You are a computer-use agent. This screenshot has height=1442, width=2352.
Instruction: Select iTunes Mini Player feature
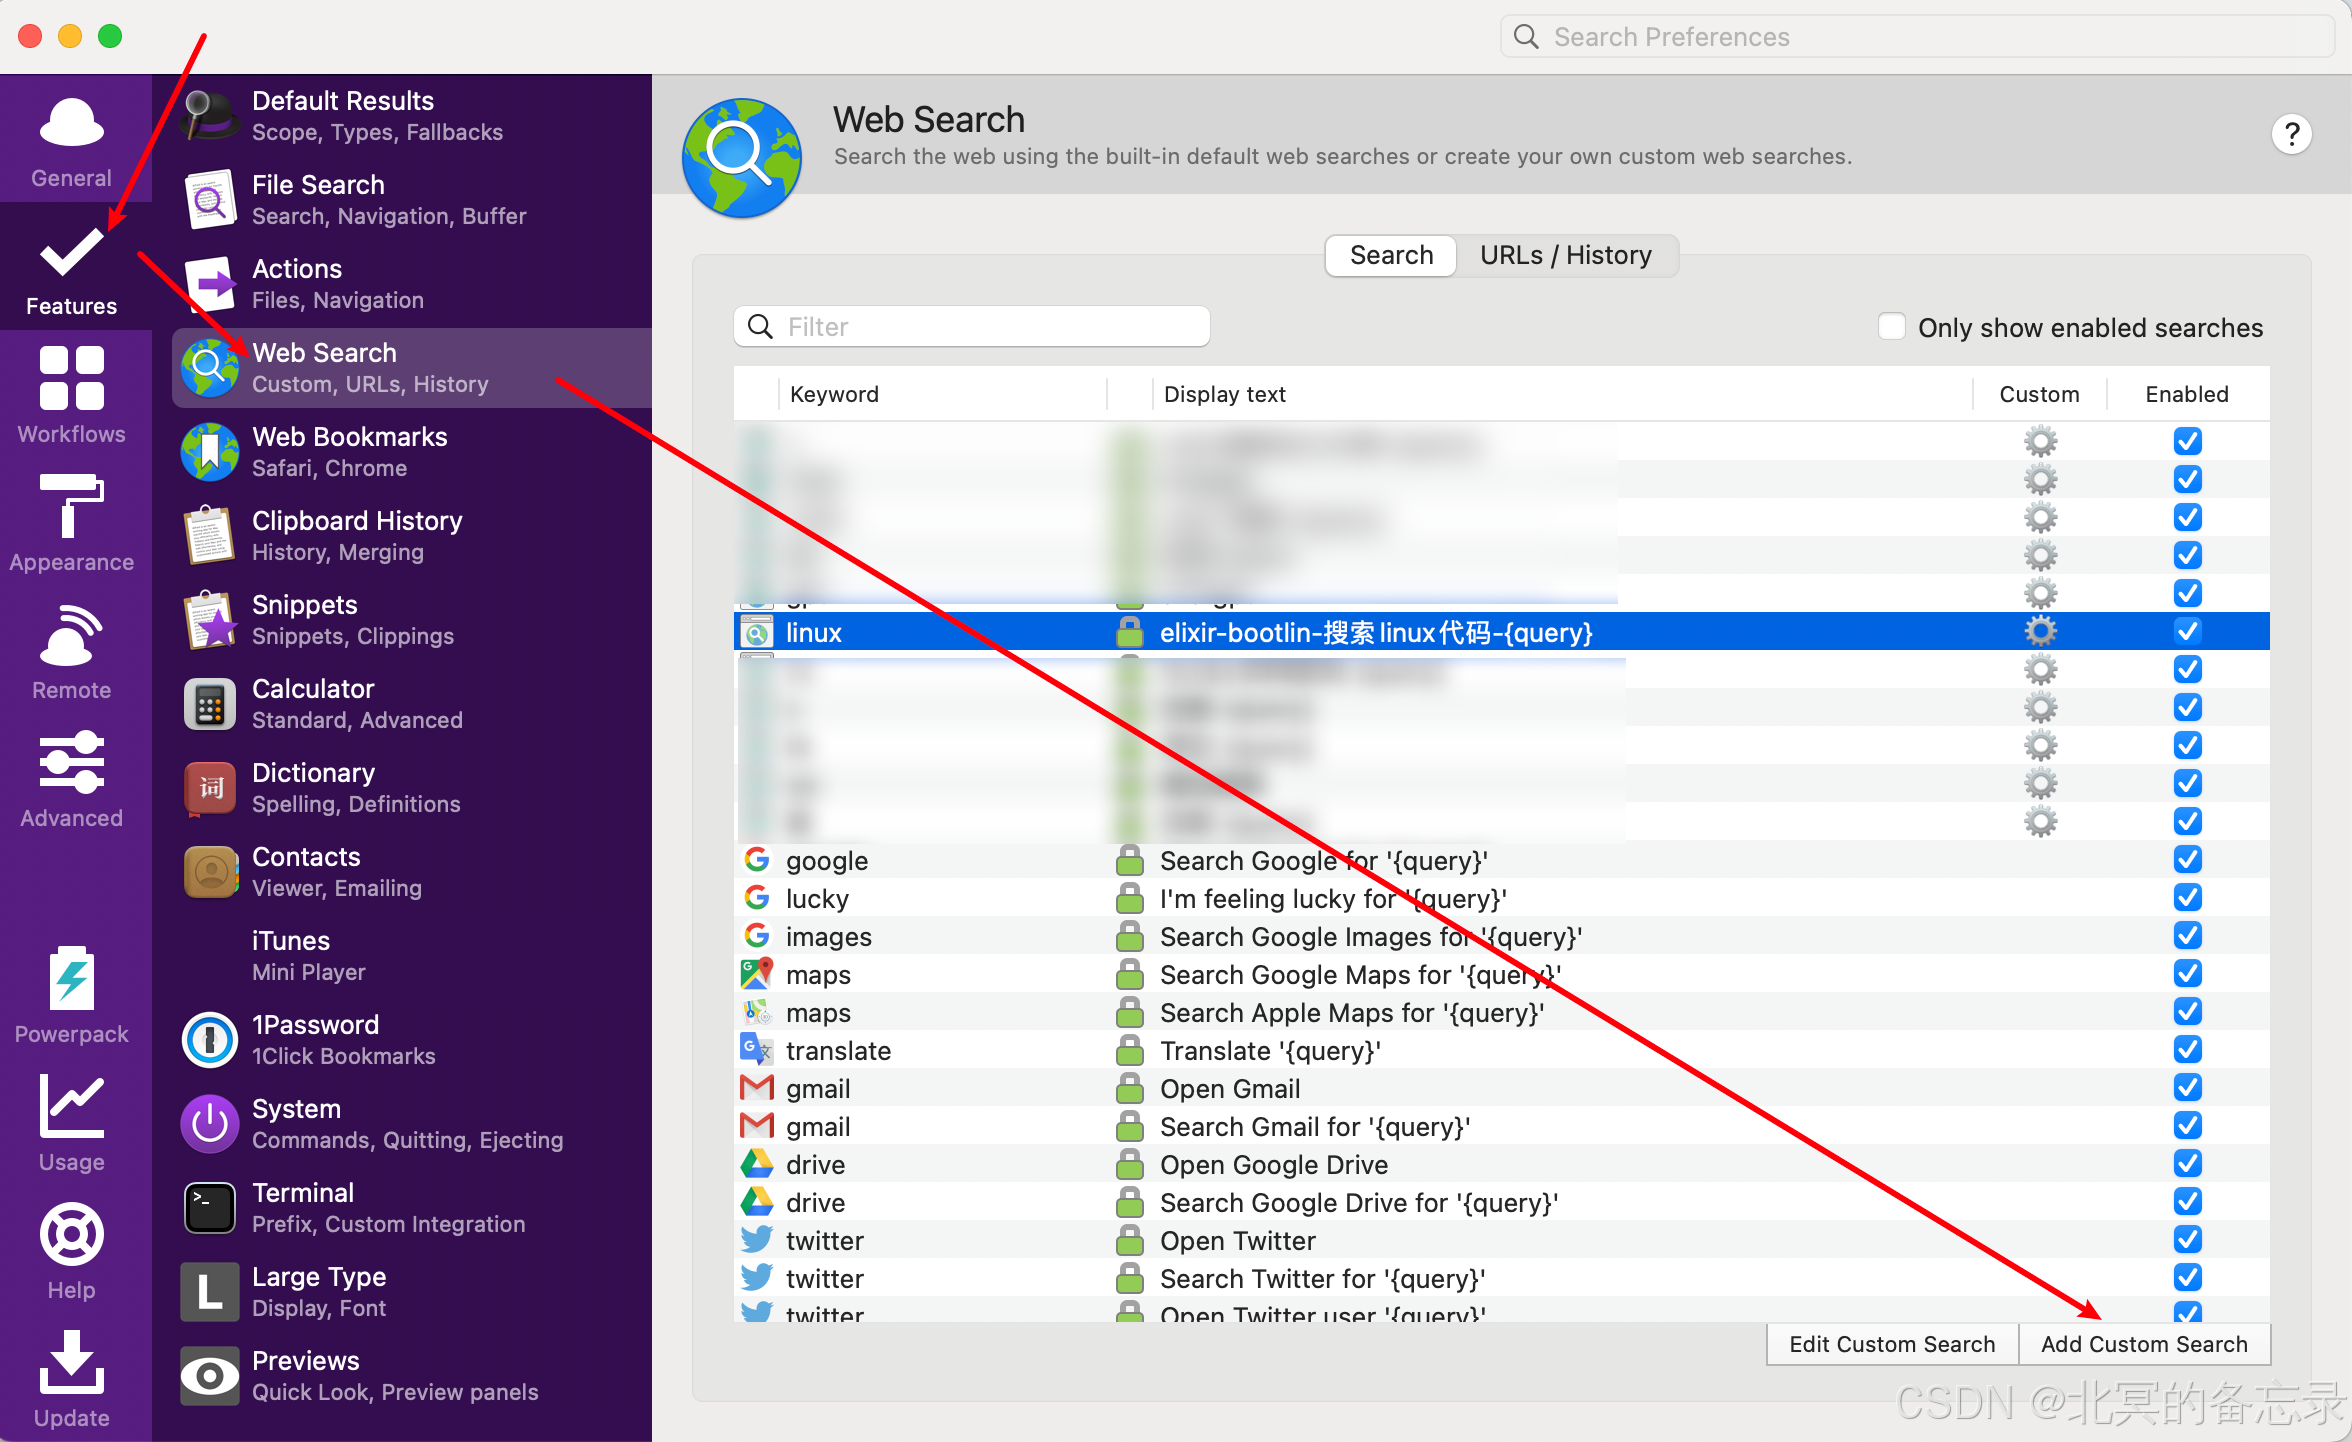(x=412, y=956)
